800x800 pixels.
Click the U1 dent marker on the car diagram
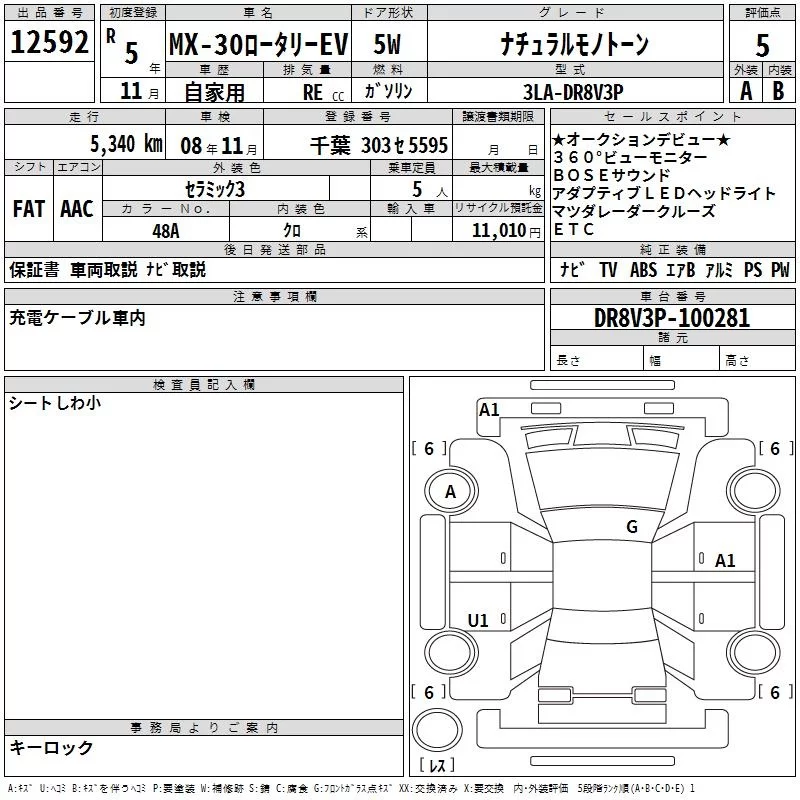(x=478, y=621)
